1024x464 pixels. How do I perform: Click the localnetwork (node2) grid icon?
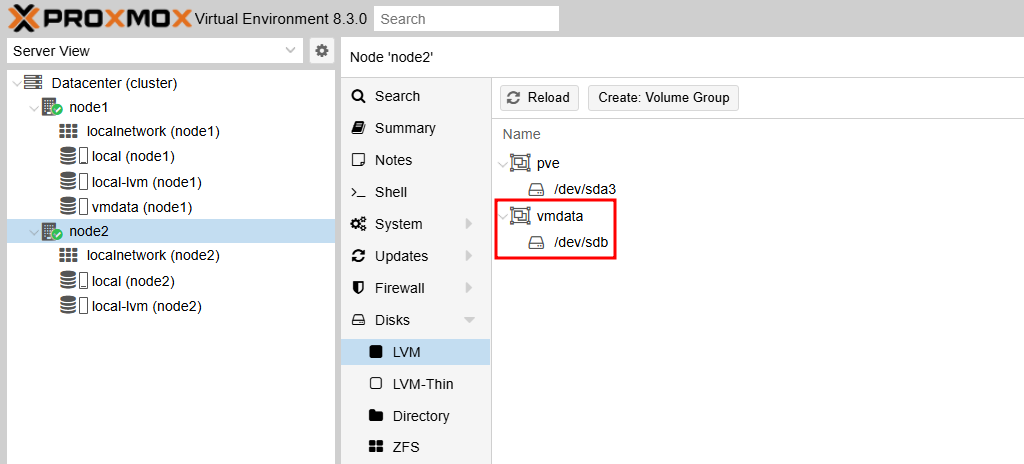68,256
